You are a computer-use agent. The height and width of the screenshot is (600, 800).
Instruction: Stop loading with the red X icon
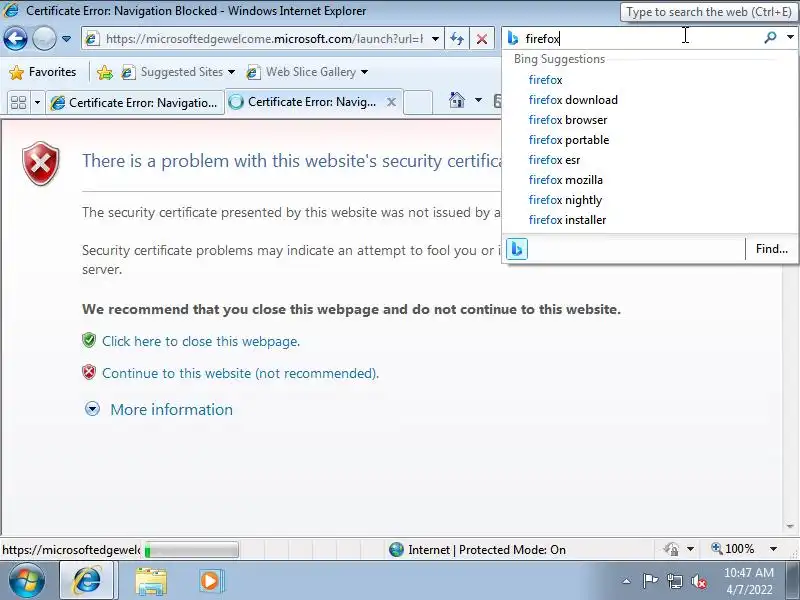(x=482, y=39)
